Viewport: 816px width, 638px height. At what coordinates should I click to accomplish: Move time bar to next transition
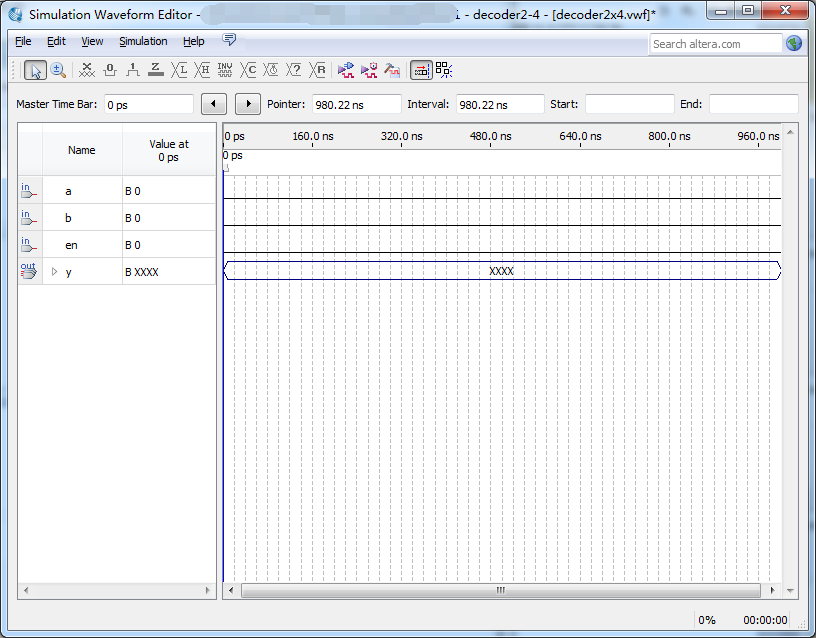click(248, 104)
